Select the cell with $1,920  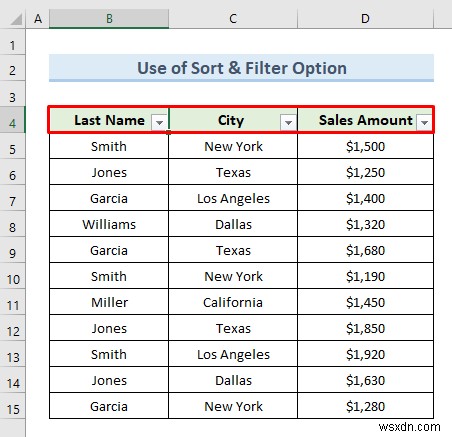[365, 354]
